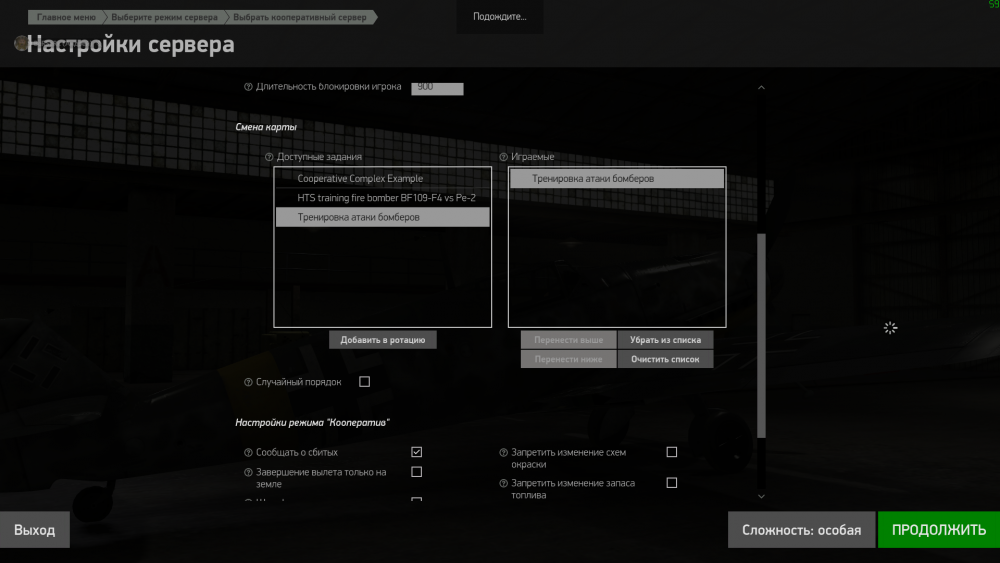Click help icon beside Случайный порядок
Viewport: 1000px width, 563px height.
pos(248,382)
